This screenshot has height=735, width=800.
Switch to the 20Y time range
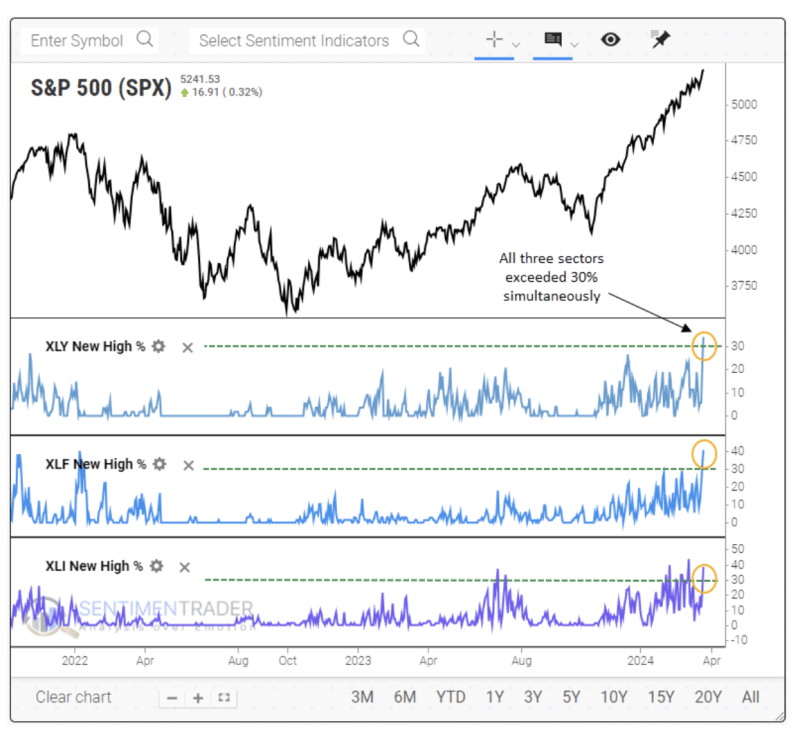tap(708, 697)
